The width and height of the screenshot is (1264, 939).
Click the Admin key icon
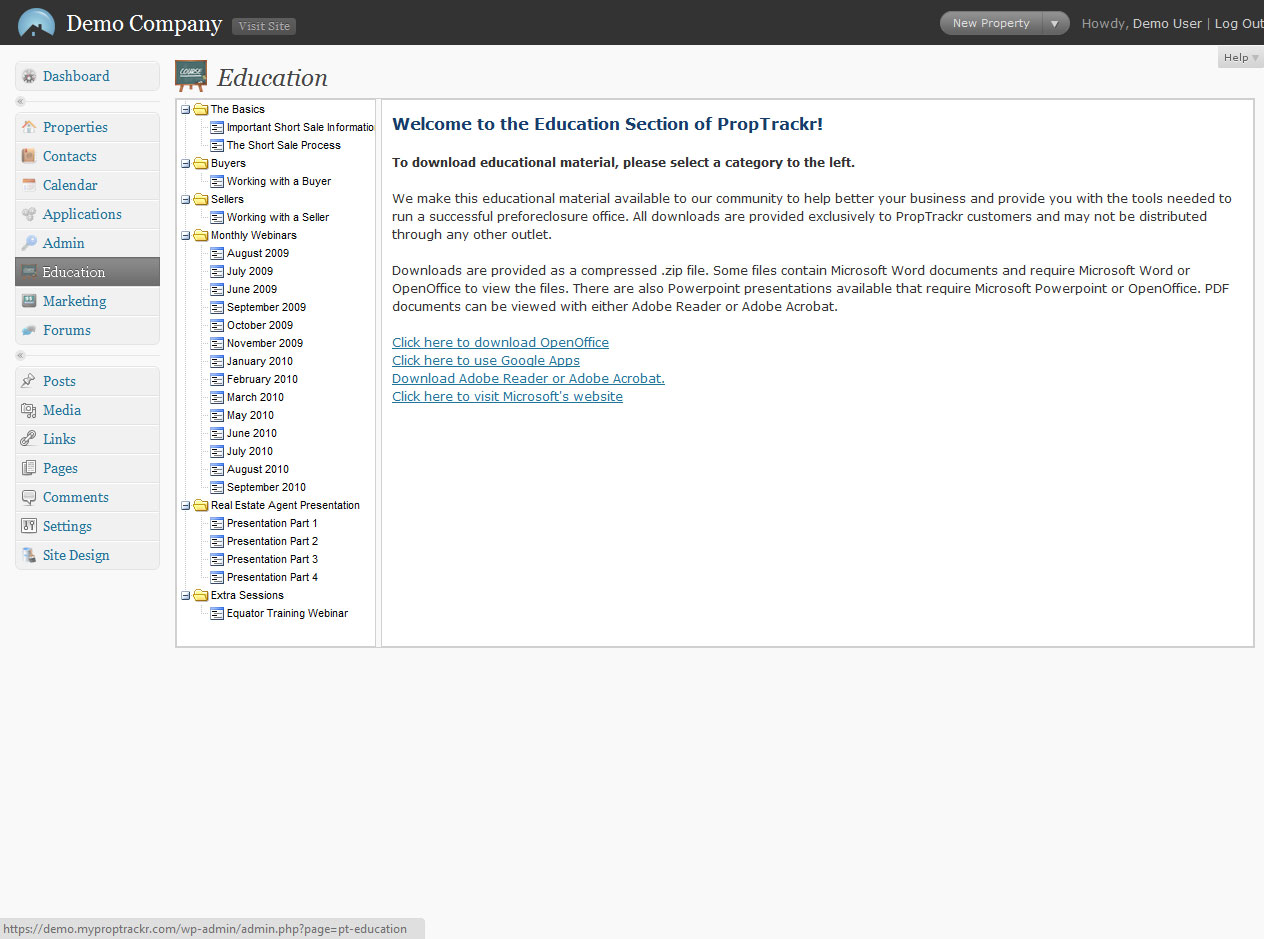point(29,243)
